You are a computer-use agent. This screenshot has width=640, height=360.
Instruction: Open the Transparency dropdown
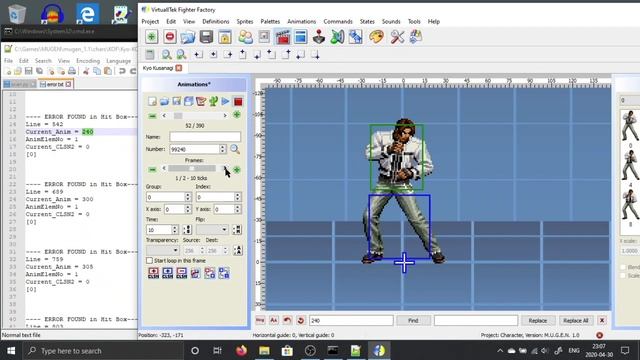pos(163,250)
